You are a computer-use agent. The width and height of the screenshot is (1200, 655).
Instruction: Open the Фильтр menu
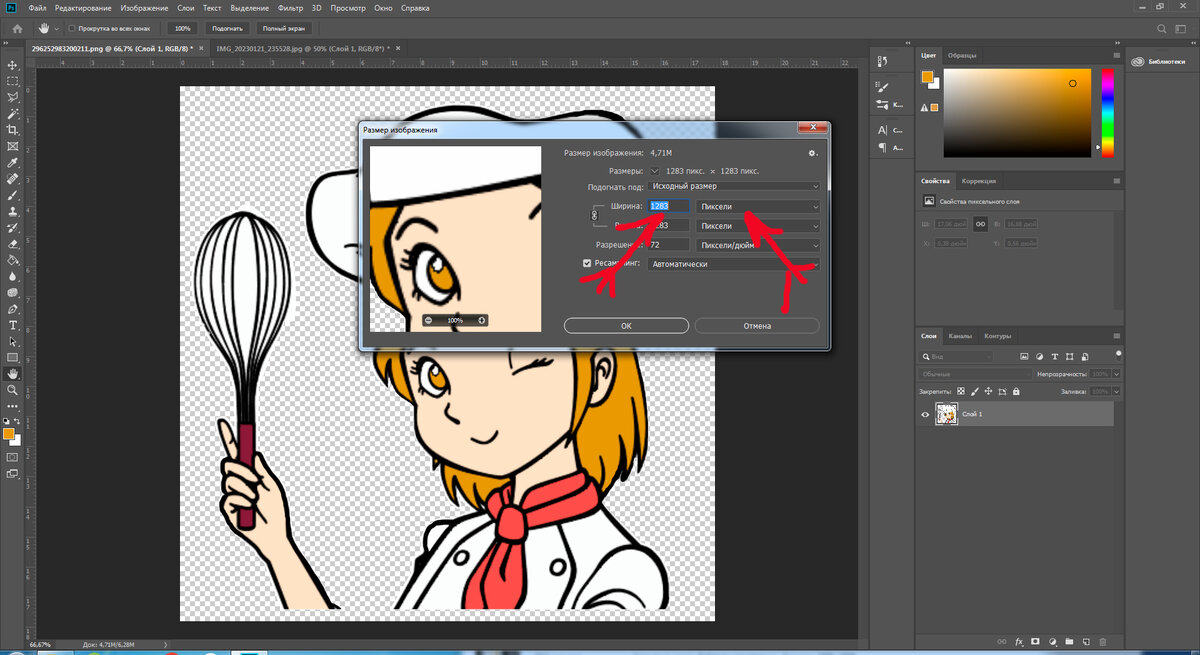292,8
